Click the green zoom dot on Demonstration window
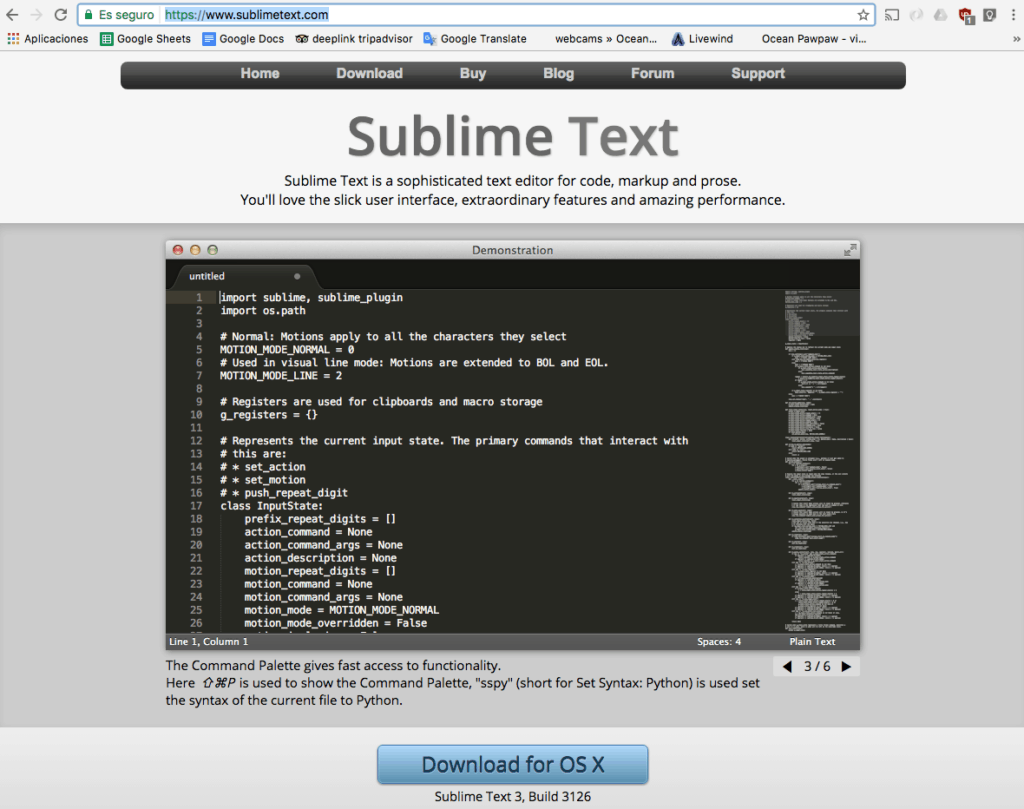Screen dimensions: 1024x809 pos(212,249)
